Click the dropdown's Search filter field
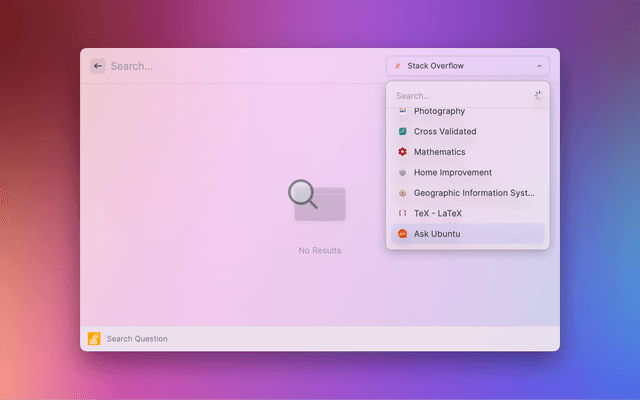 tap(458, 96)
